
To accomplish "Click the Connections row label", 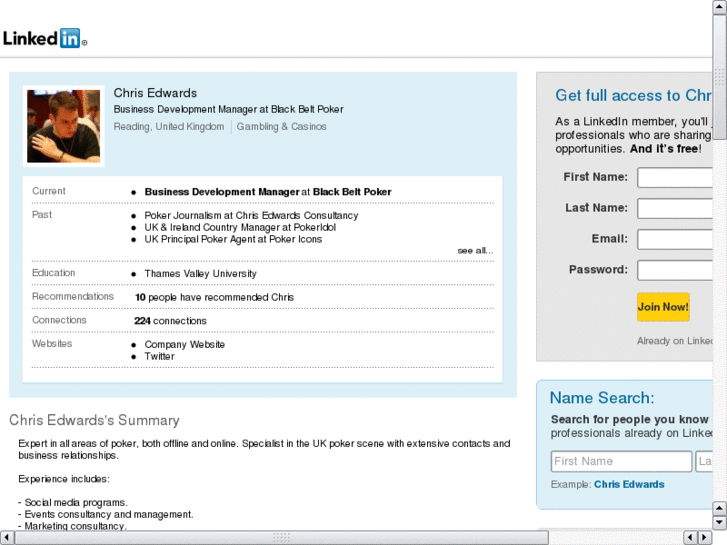I will click(59, 320).
